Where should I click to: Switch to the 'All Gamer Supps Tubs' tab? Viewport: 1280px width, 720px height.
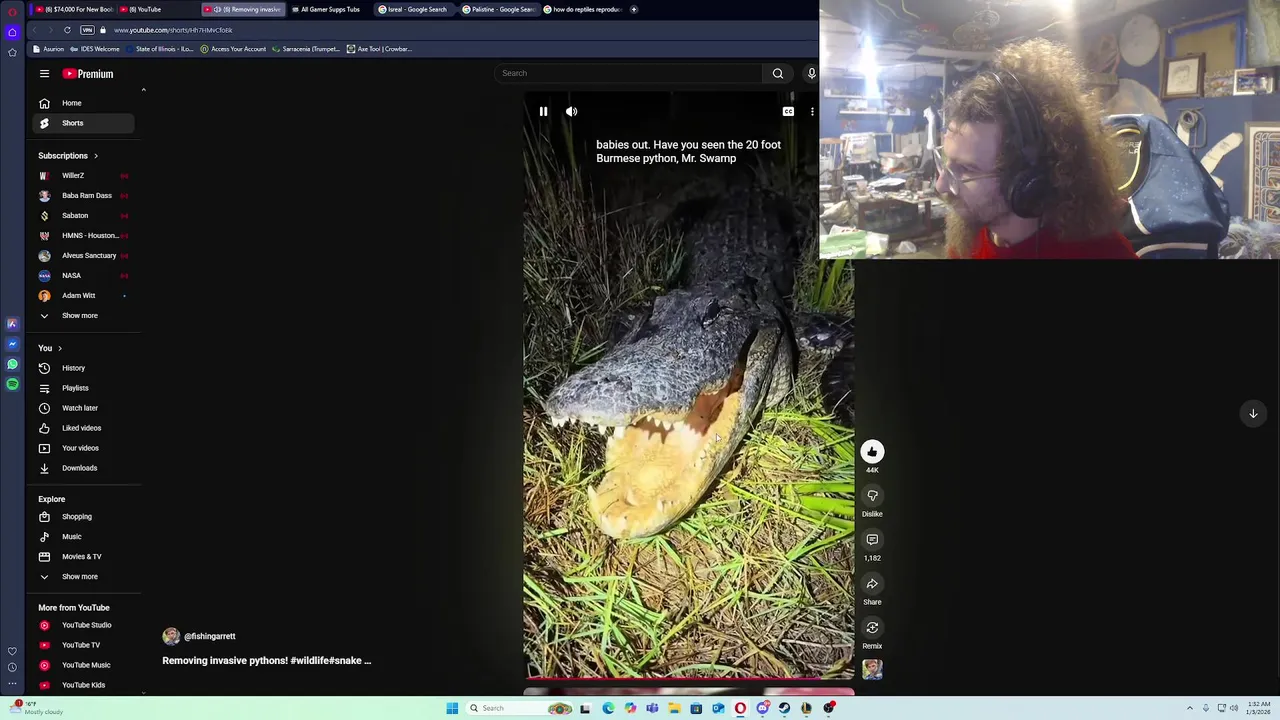coord(330,9)
